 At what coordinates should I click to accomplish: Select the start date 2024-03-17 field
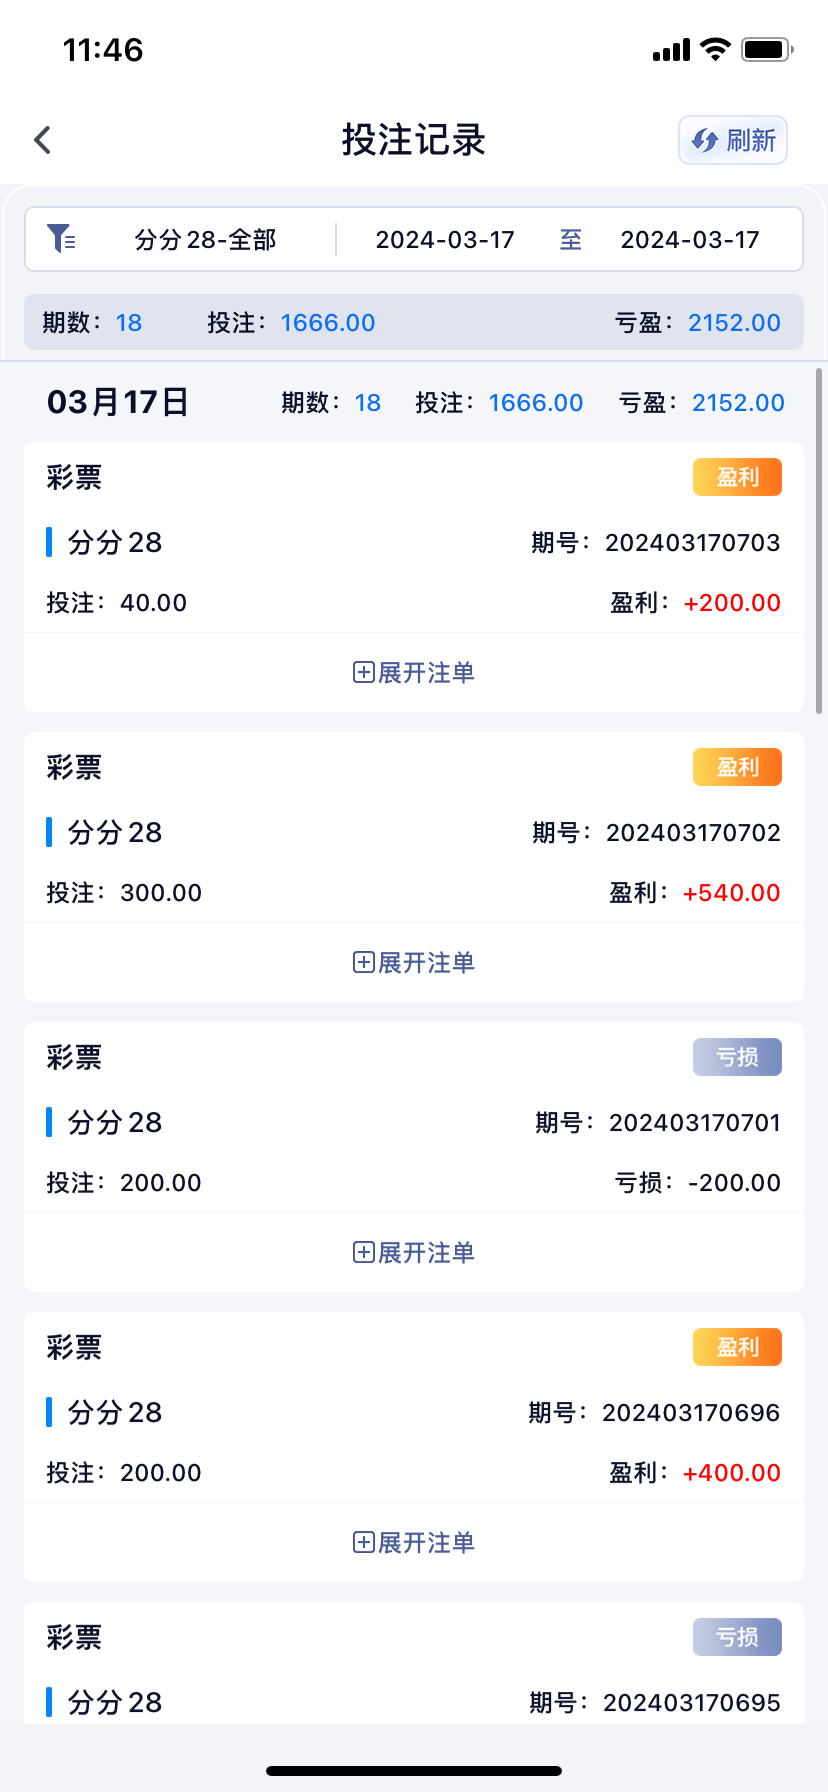click(445, 240)
